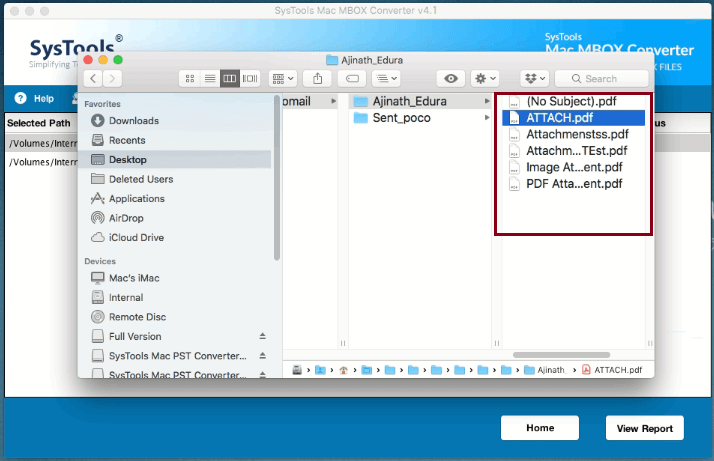714x461 pixels.
Task: Eject the Full Version volume
Action: [262, 336]
